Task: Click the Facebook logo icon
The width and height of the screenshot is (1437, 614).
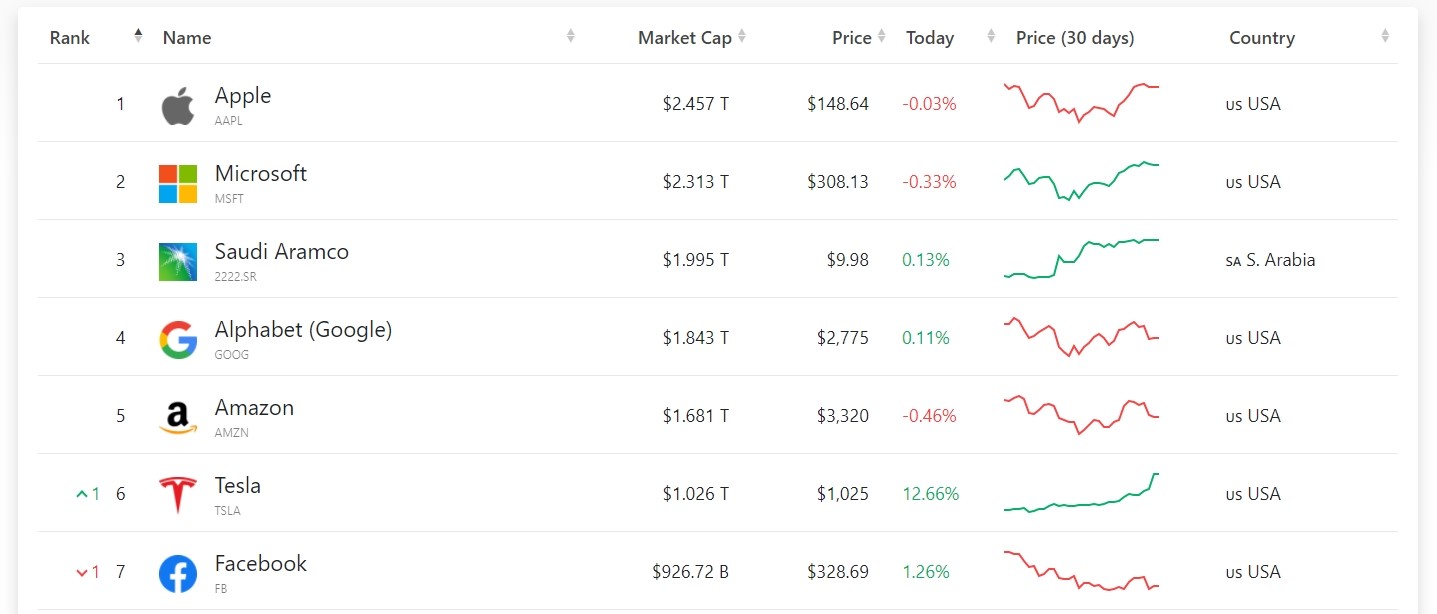Action: pyautogui.click(x=178, y=574)
